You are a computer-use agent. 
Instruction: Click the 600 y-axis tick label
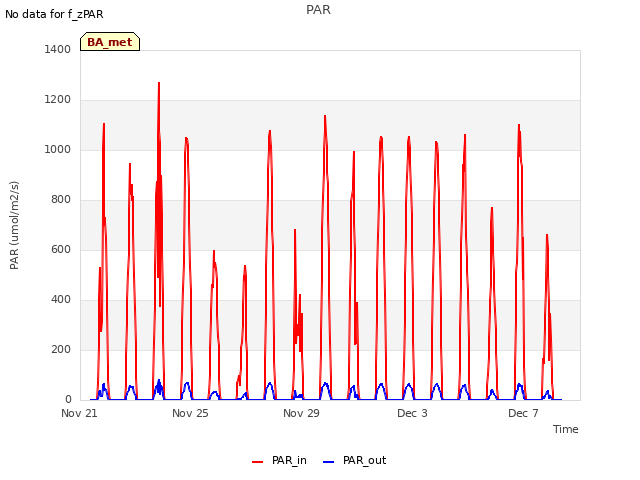point(61,249)
